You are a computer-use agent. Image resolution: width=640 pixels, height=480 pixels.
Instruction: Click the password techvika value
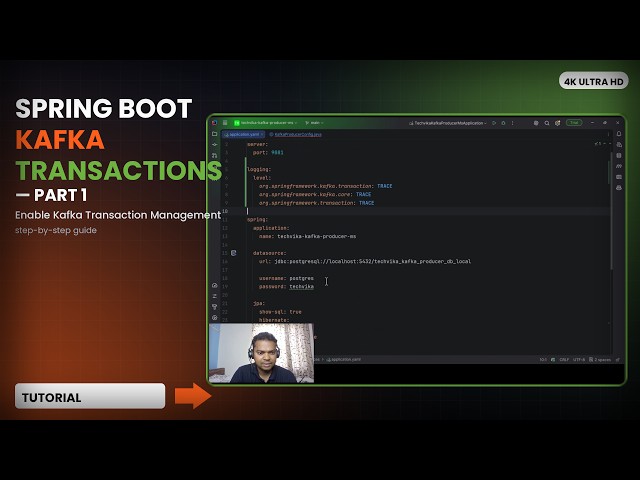[302, 287]
